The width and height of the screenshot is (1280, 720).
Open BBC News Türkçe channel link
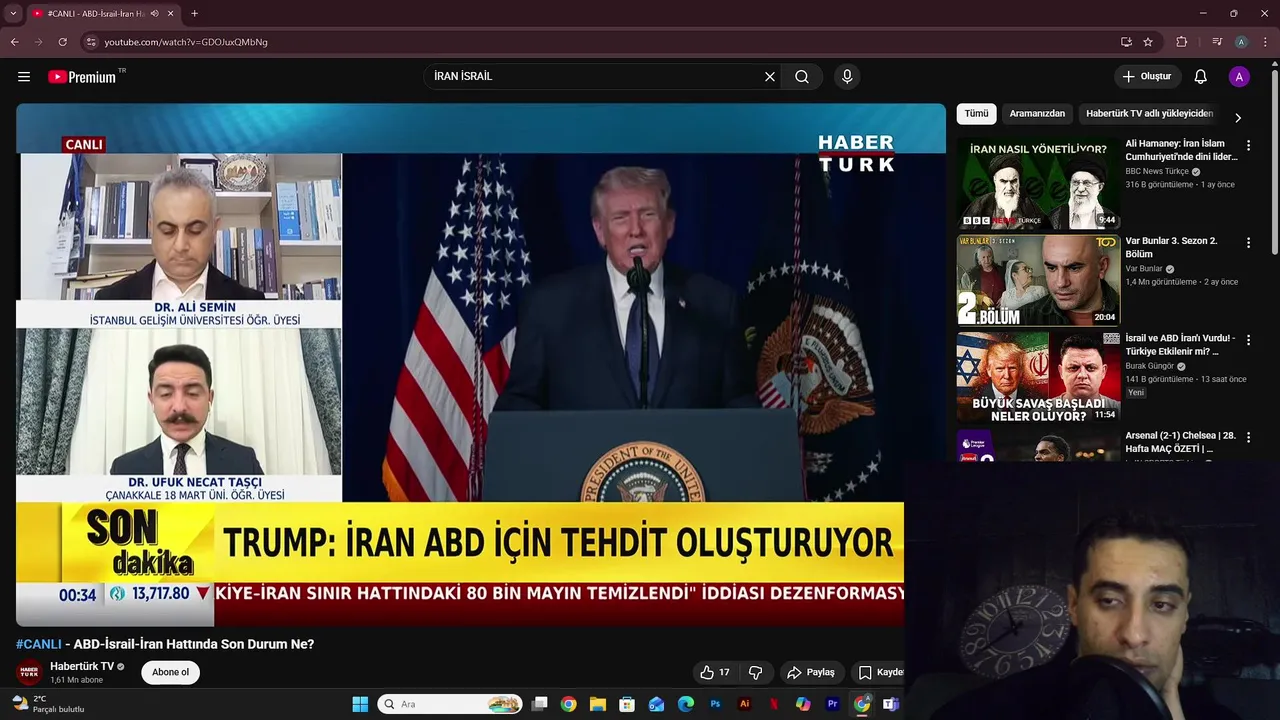point(1157,171)
